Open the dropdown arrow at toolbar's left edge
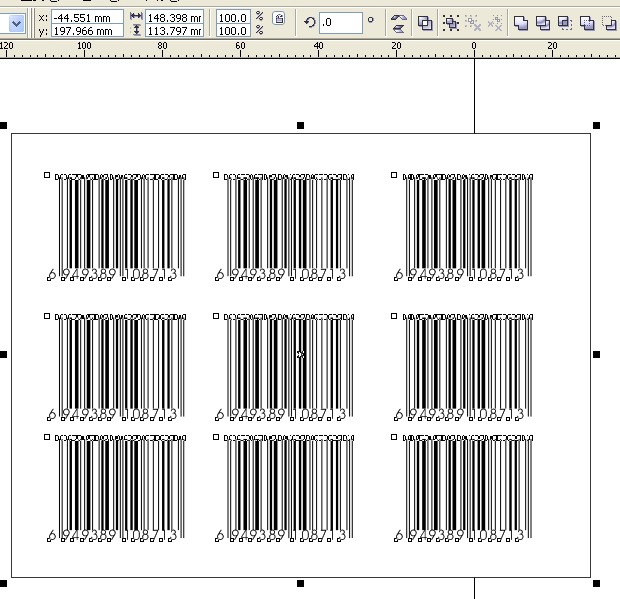Screen dimensions: 620x599 click(15, 22)
